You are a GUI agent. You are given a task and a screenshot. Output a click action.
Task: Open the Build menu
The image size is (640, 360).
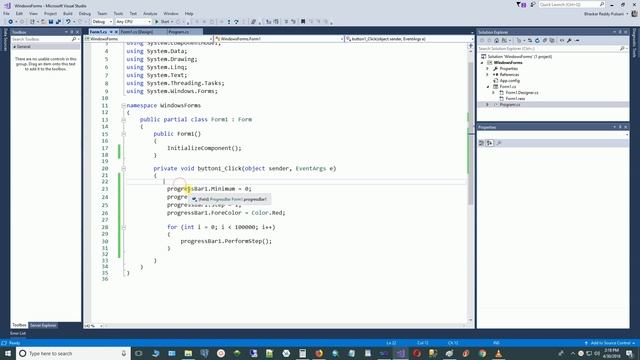[x=68, y=13]
